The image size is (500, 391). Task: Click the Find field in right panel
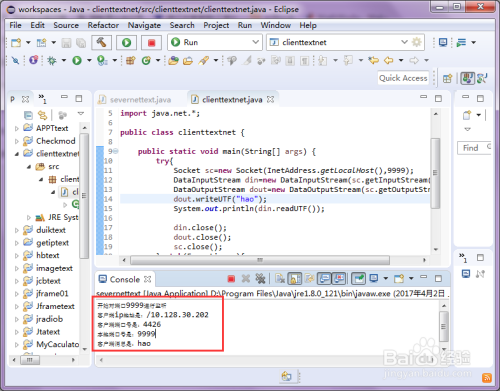474,148
